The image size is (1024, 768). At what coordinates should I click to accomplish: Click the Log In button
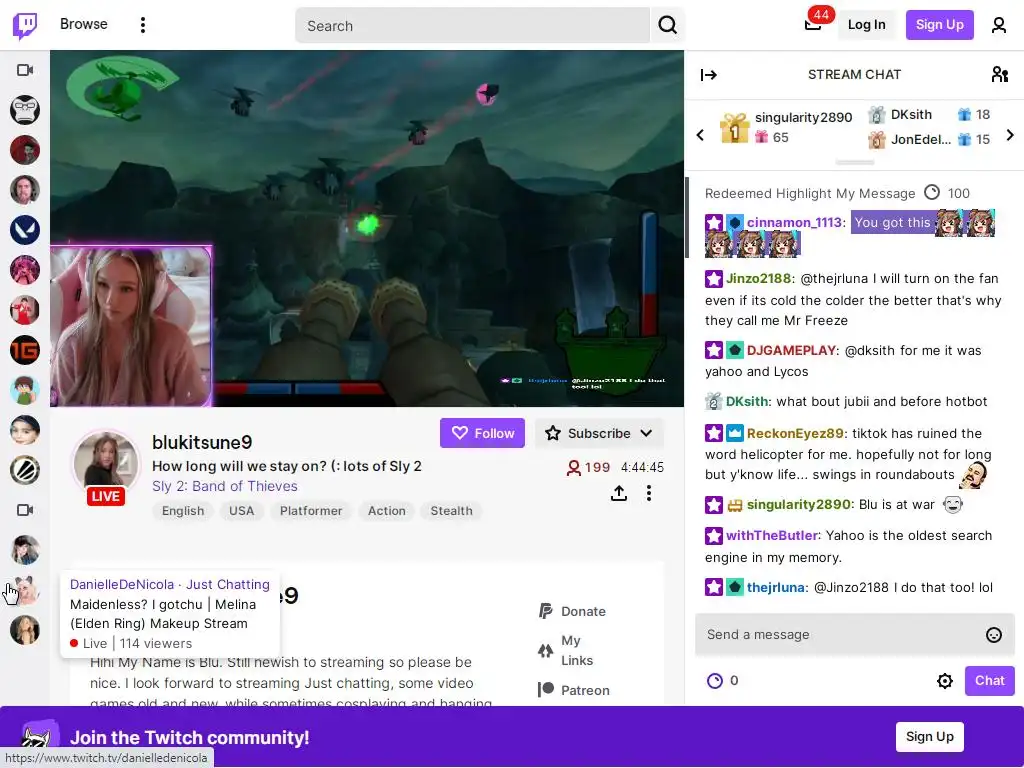coord(867,25)
